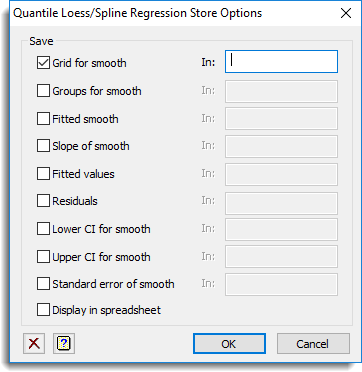Enable Display in spreadsheet option

43,310
